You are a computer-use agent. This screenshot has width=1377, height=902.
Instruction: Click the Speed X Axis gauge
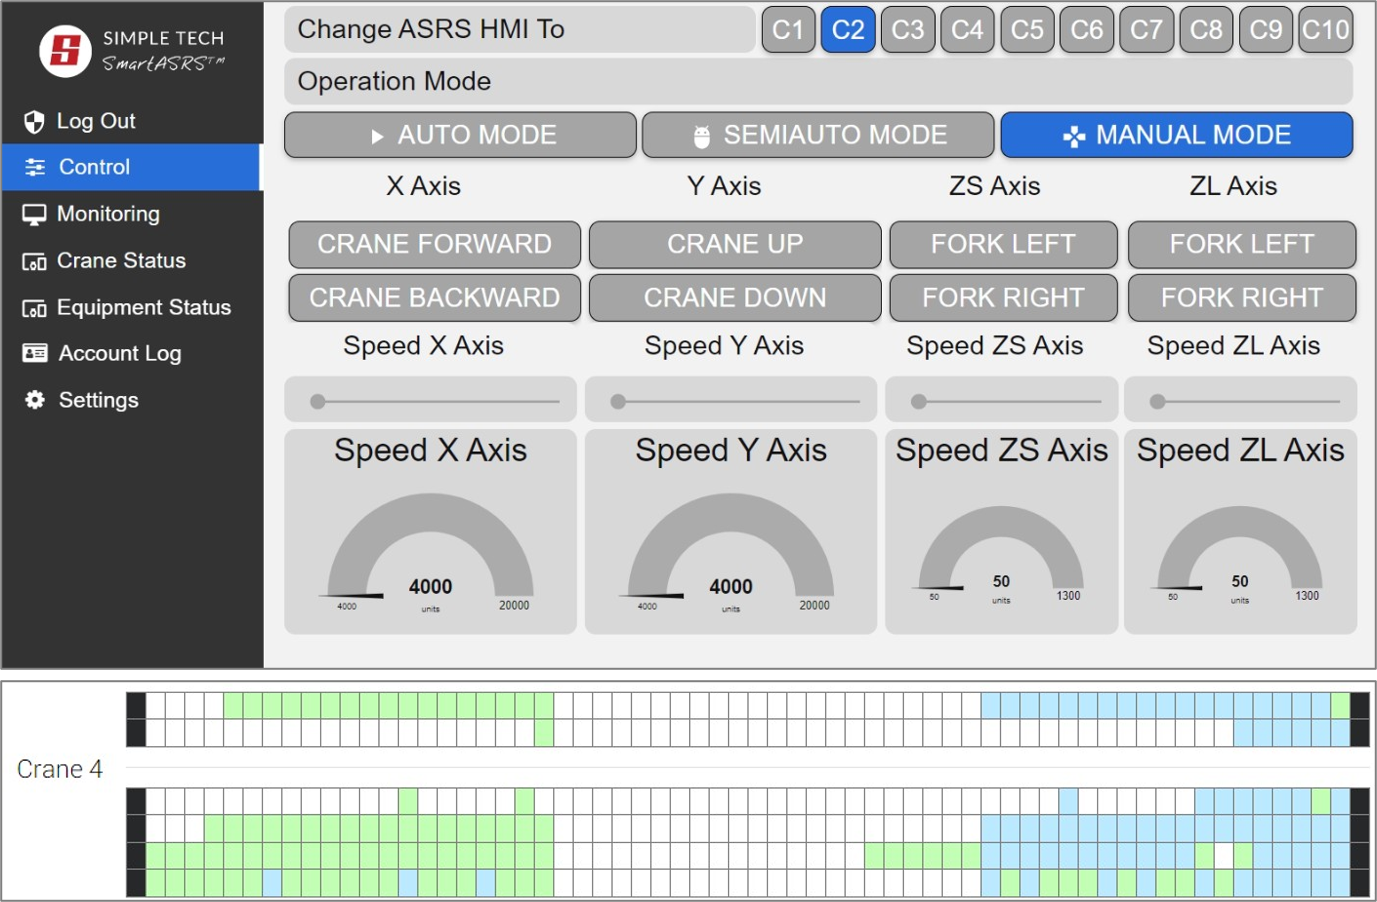[x=431, y=553]
